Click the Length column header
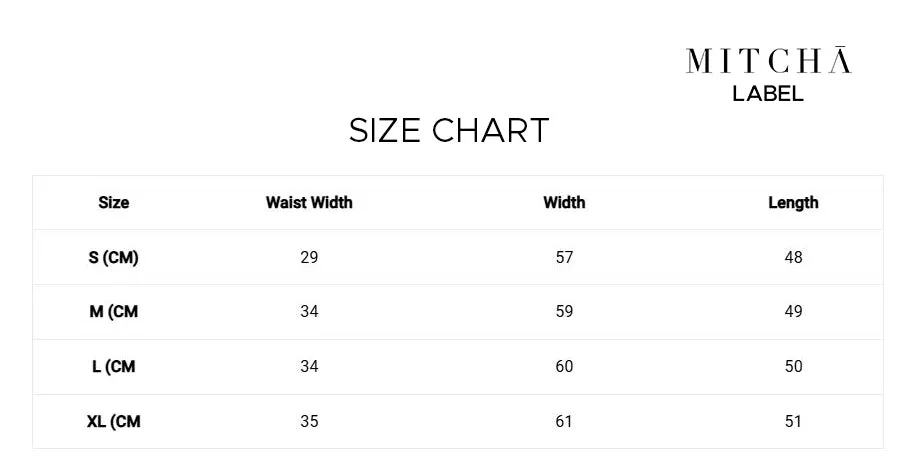 (x=794, y=203)
